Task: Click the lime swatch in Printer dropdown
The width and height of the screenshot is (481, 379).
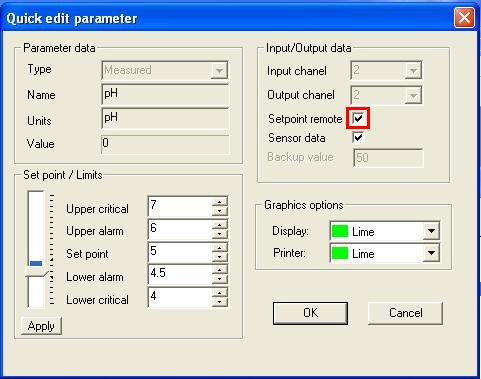Action: tap(340, 253)
